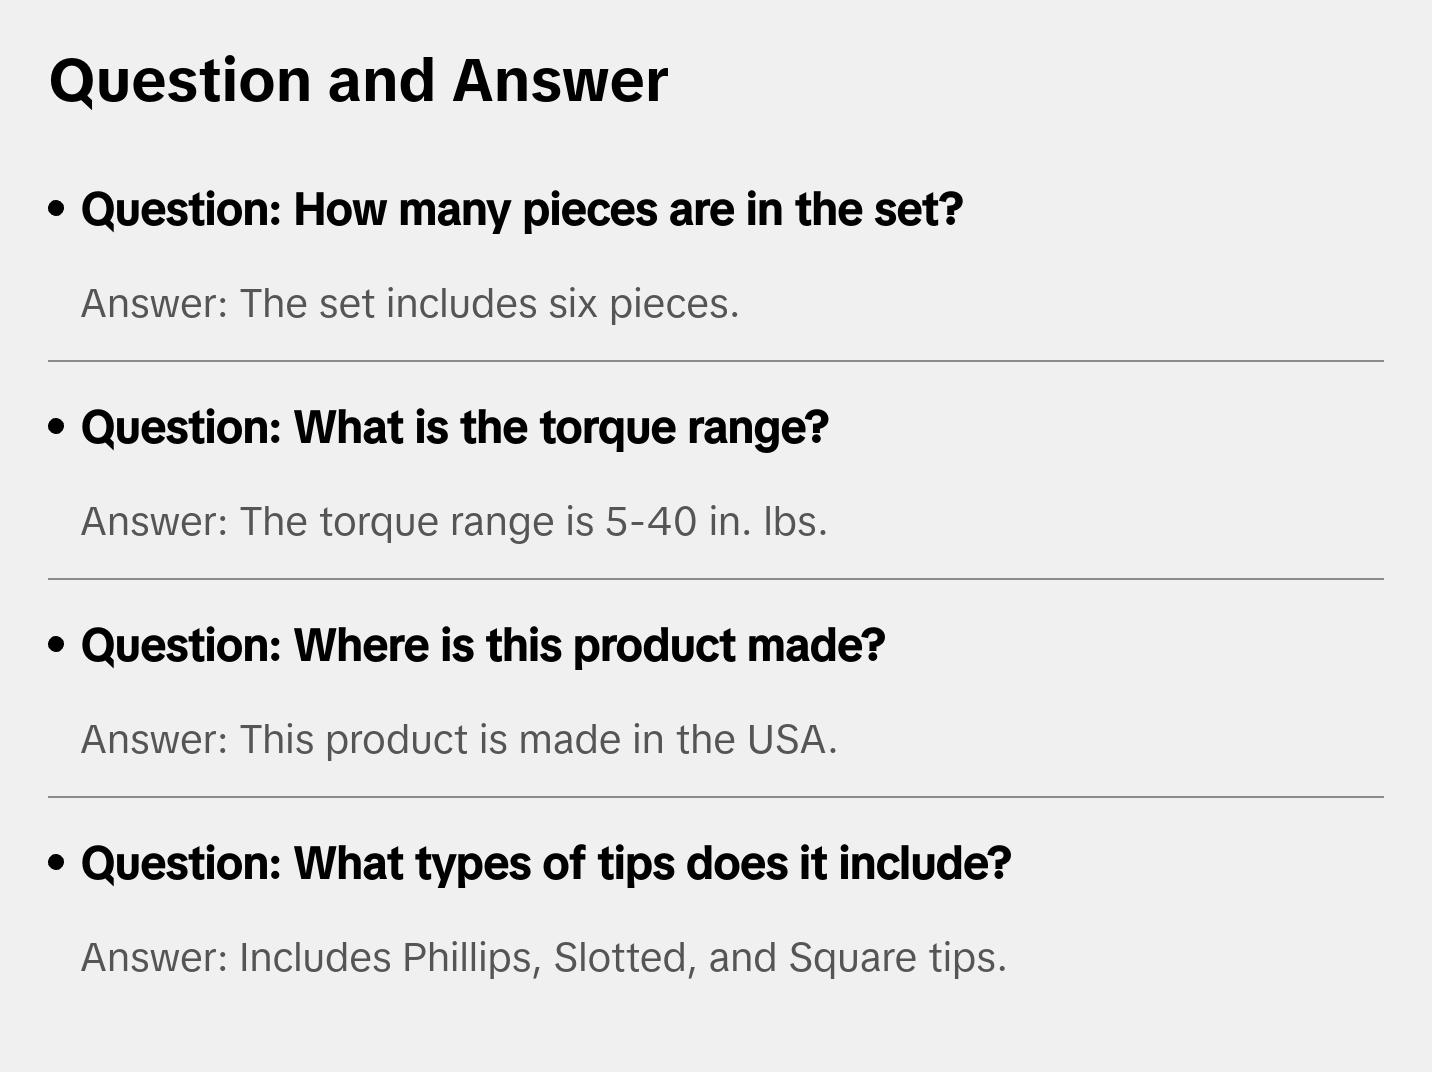Click the bullet before the torque range question
The width and height of the screenshot is (1432, 1072).
(57, 428)
